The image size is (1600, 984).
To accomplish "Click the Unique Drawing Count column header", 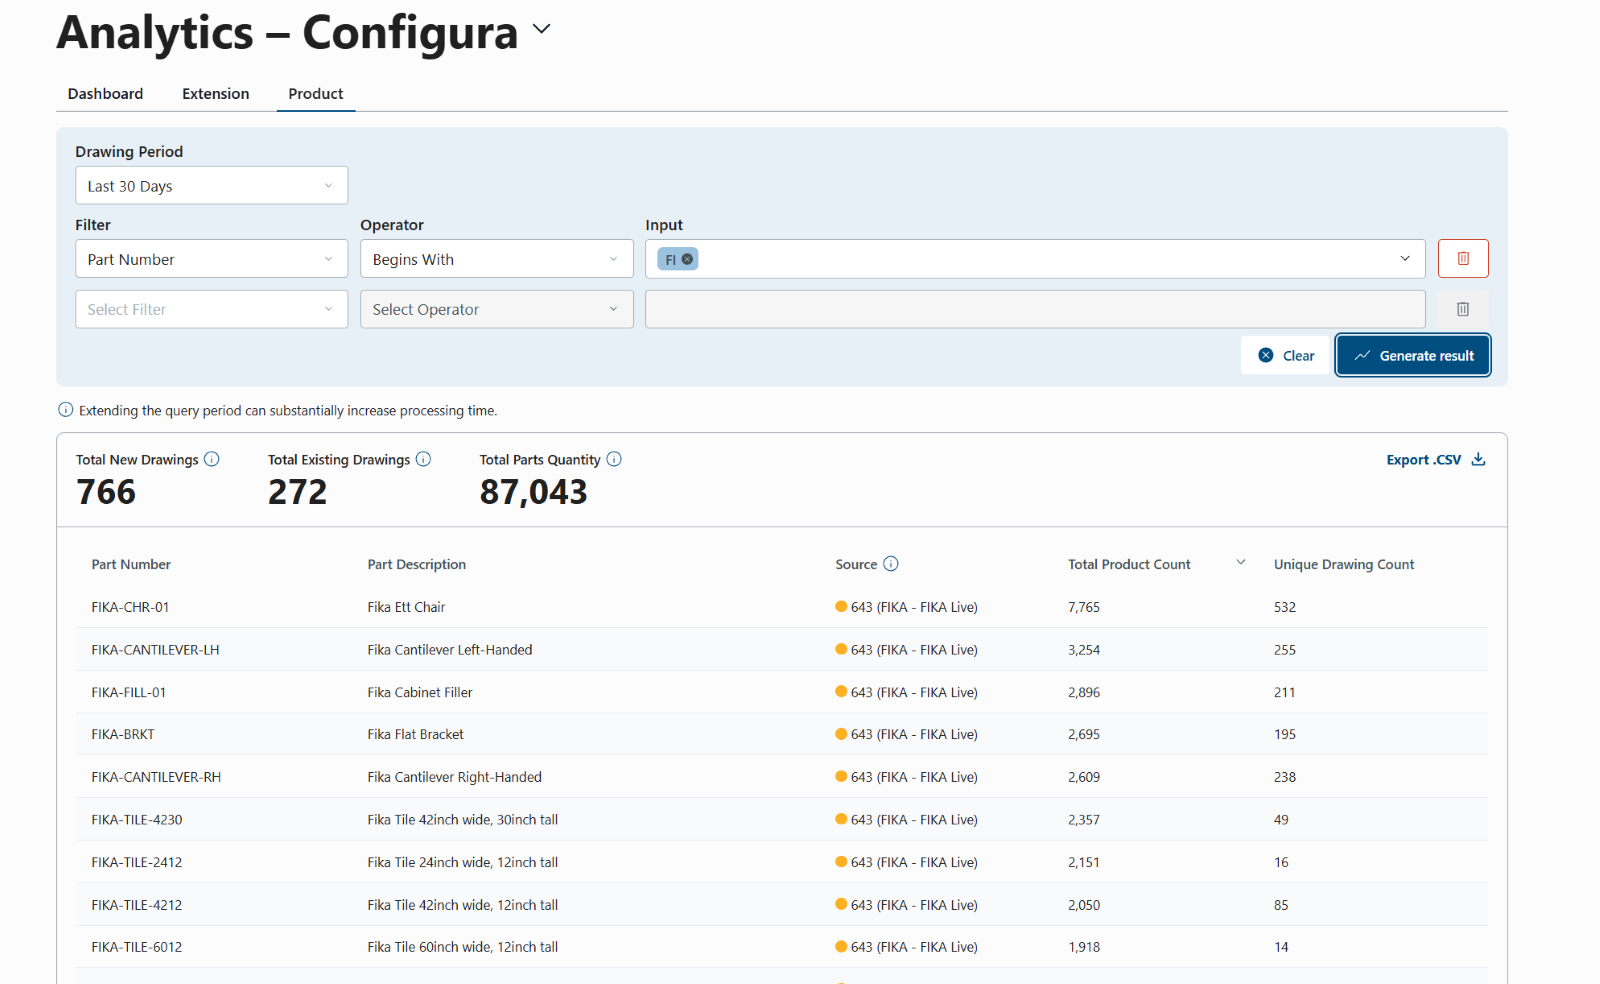I will pyautogui.click(x=1344, y=564).
